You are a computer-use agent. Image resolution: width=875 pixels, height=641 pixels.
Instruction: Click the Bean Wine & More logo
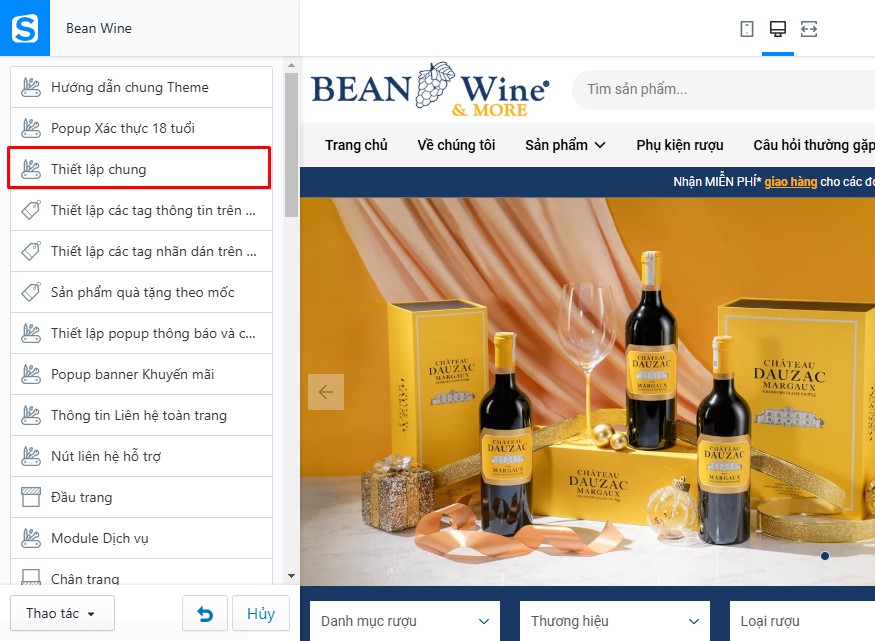coord(430,89)
